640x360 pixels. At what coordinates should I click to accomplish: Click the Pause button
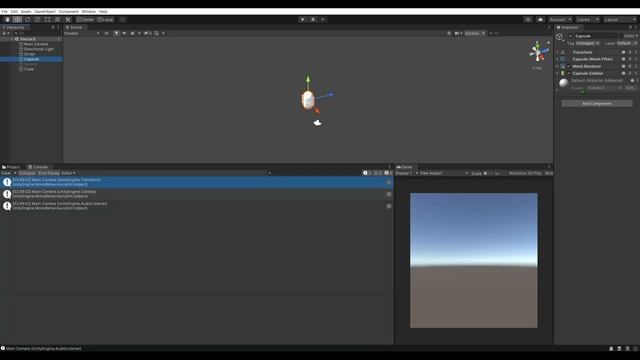[313, 20]
